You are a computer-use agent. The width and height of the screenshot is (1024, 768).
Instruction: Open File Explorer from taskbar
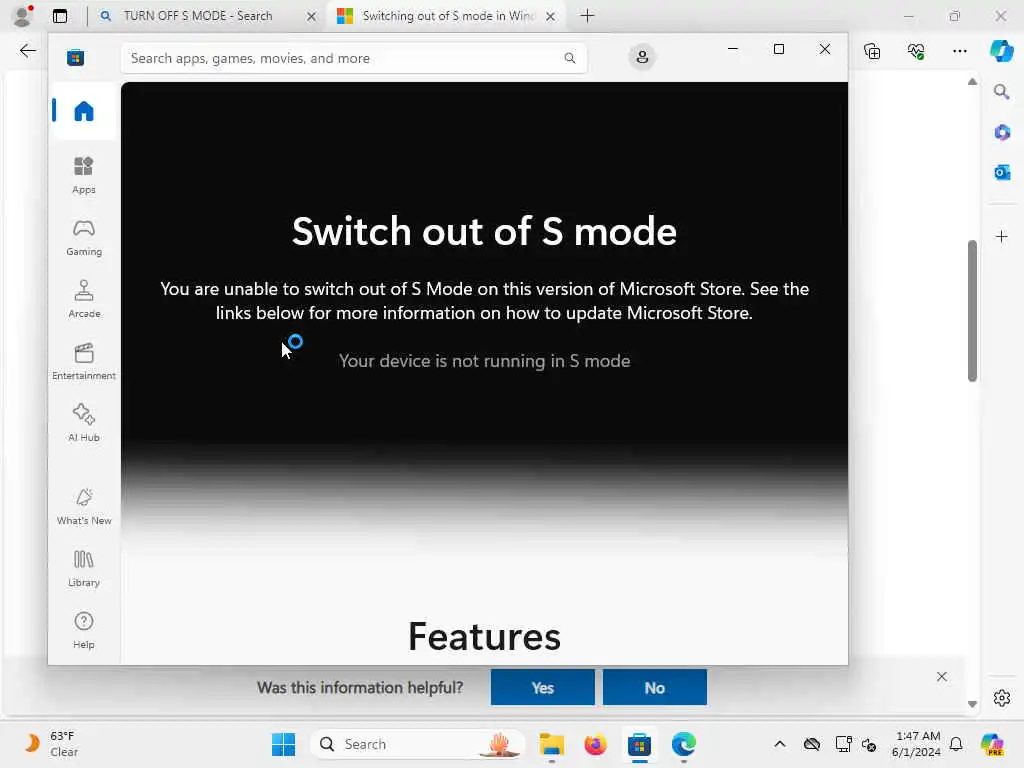551,744
